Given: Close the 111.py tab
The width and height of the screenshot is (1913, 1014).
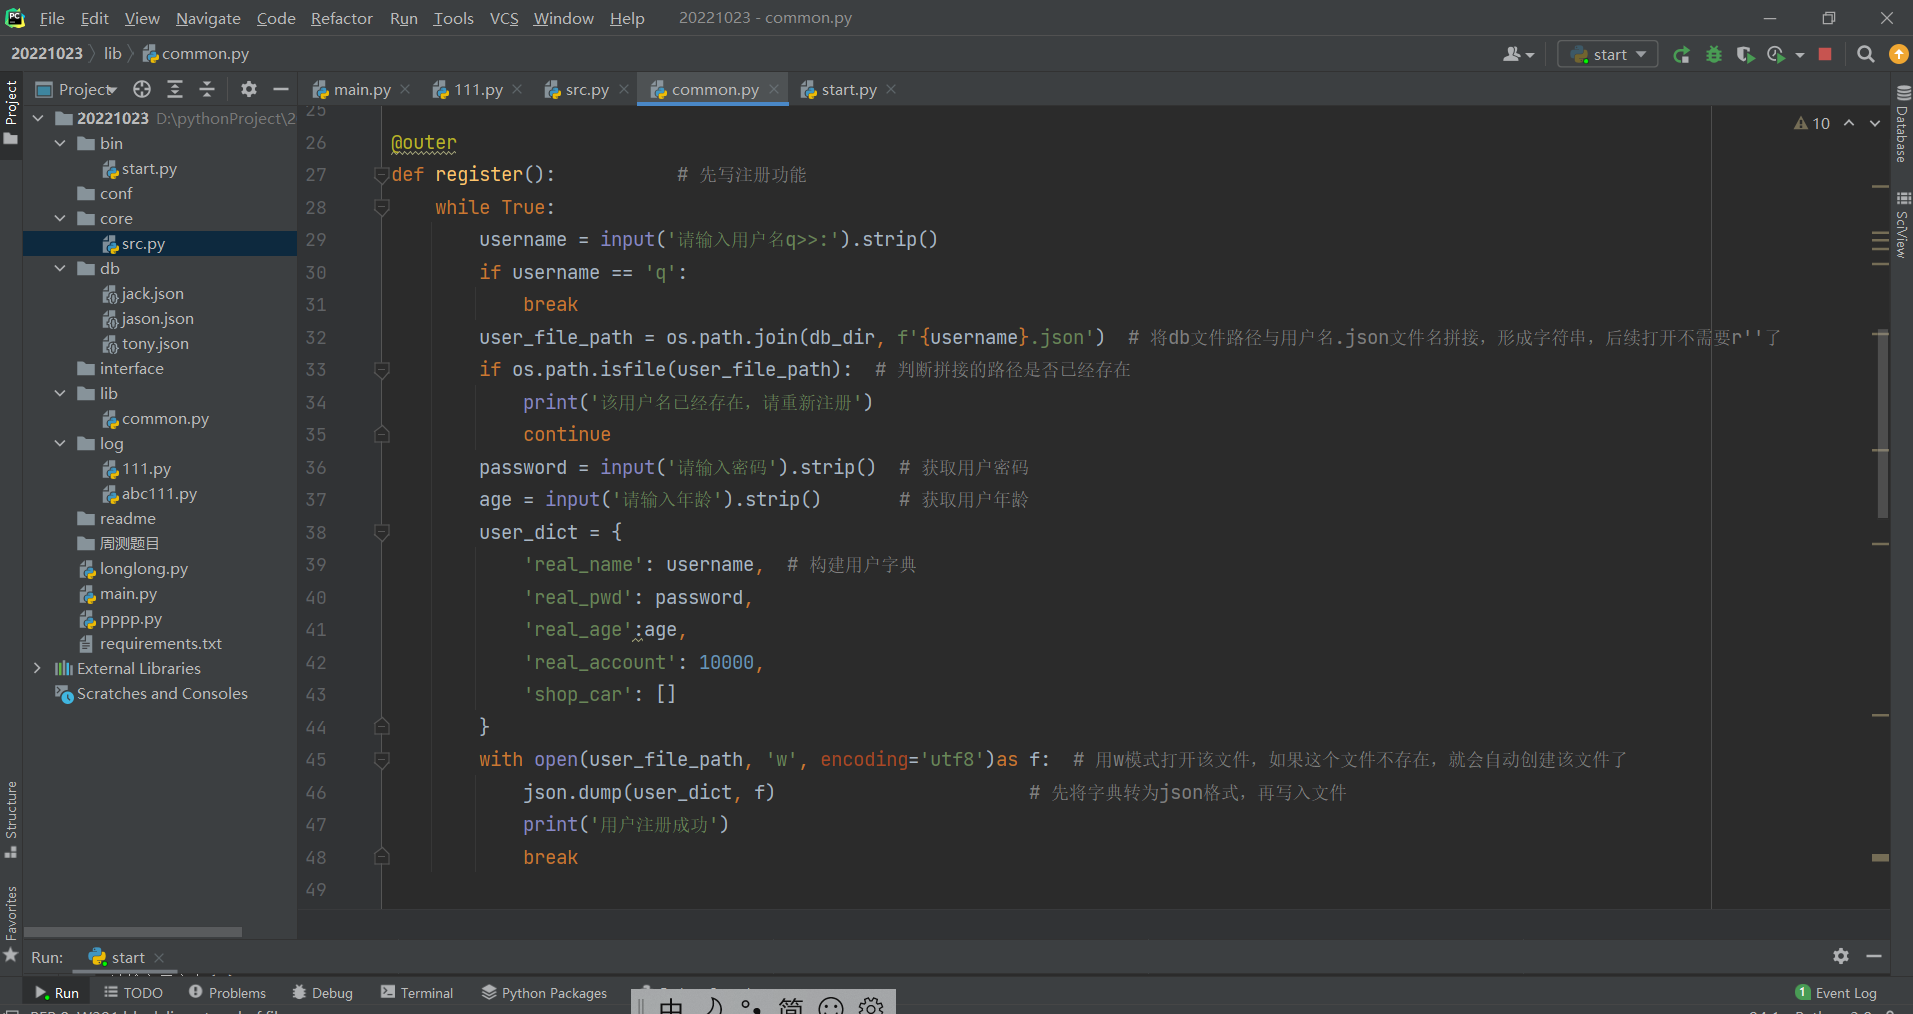Looking at the screenshot, I should [x=517, y=89].
